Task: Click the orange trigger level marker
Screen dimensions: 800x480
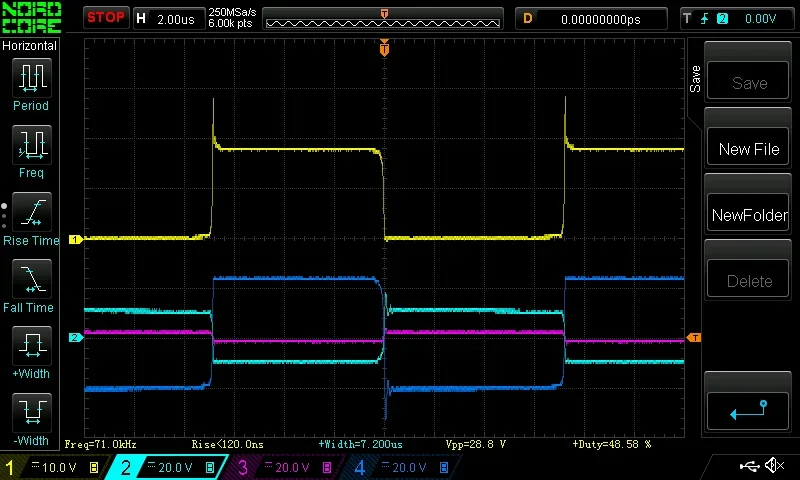Action: (x=694, y=338)
